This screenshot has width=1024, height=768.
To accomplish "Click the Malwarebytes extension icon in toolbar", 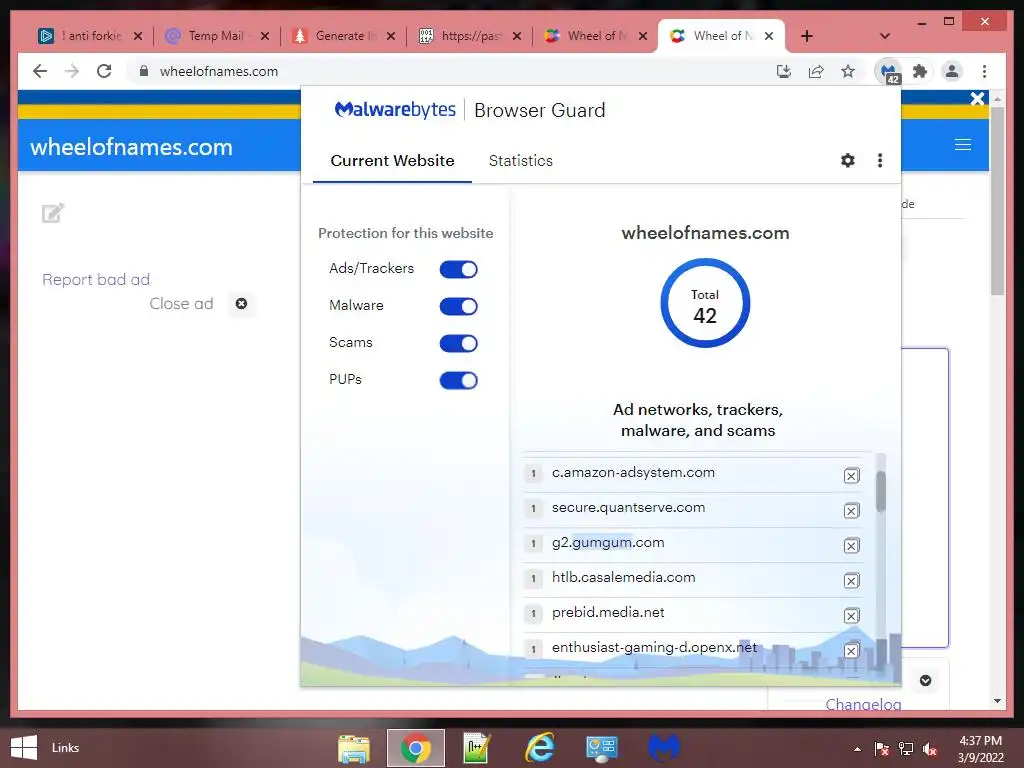I will pos(888,71).
